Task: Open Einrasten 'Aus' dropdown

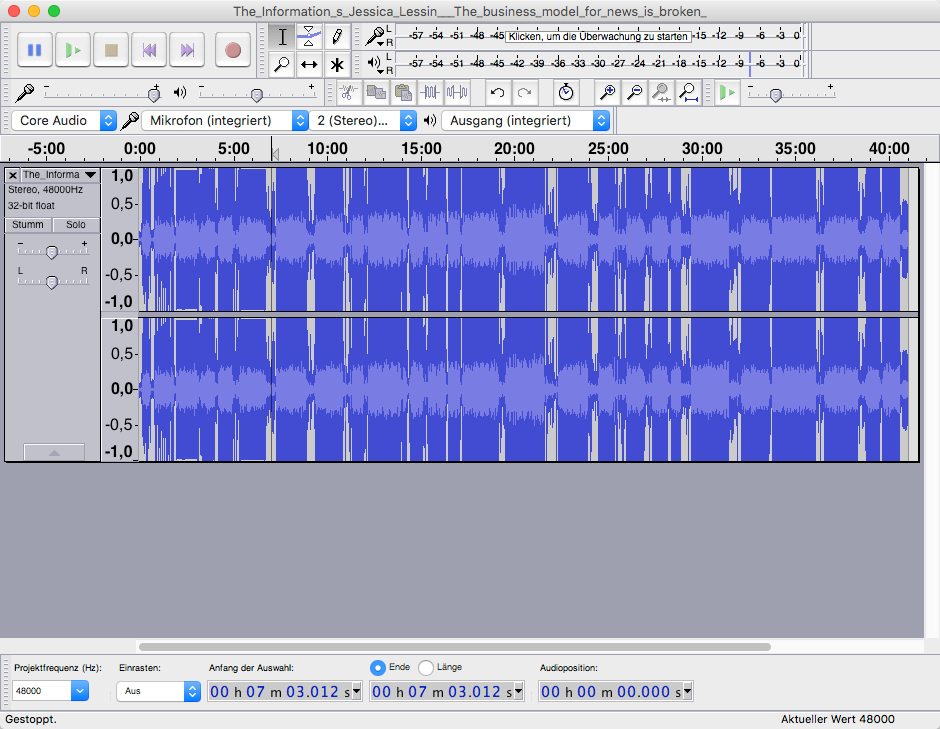Action: (158, 691)
